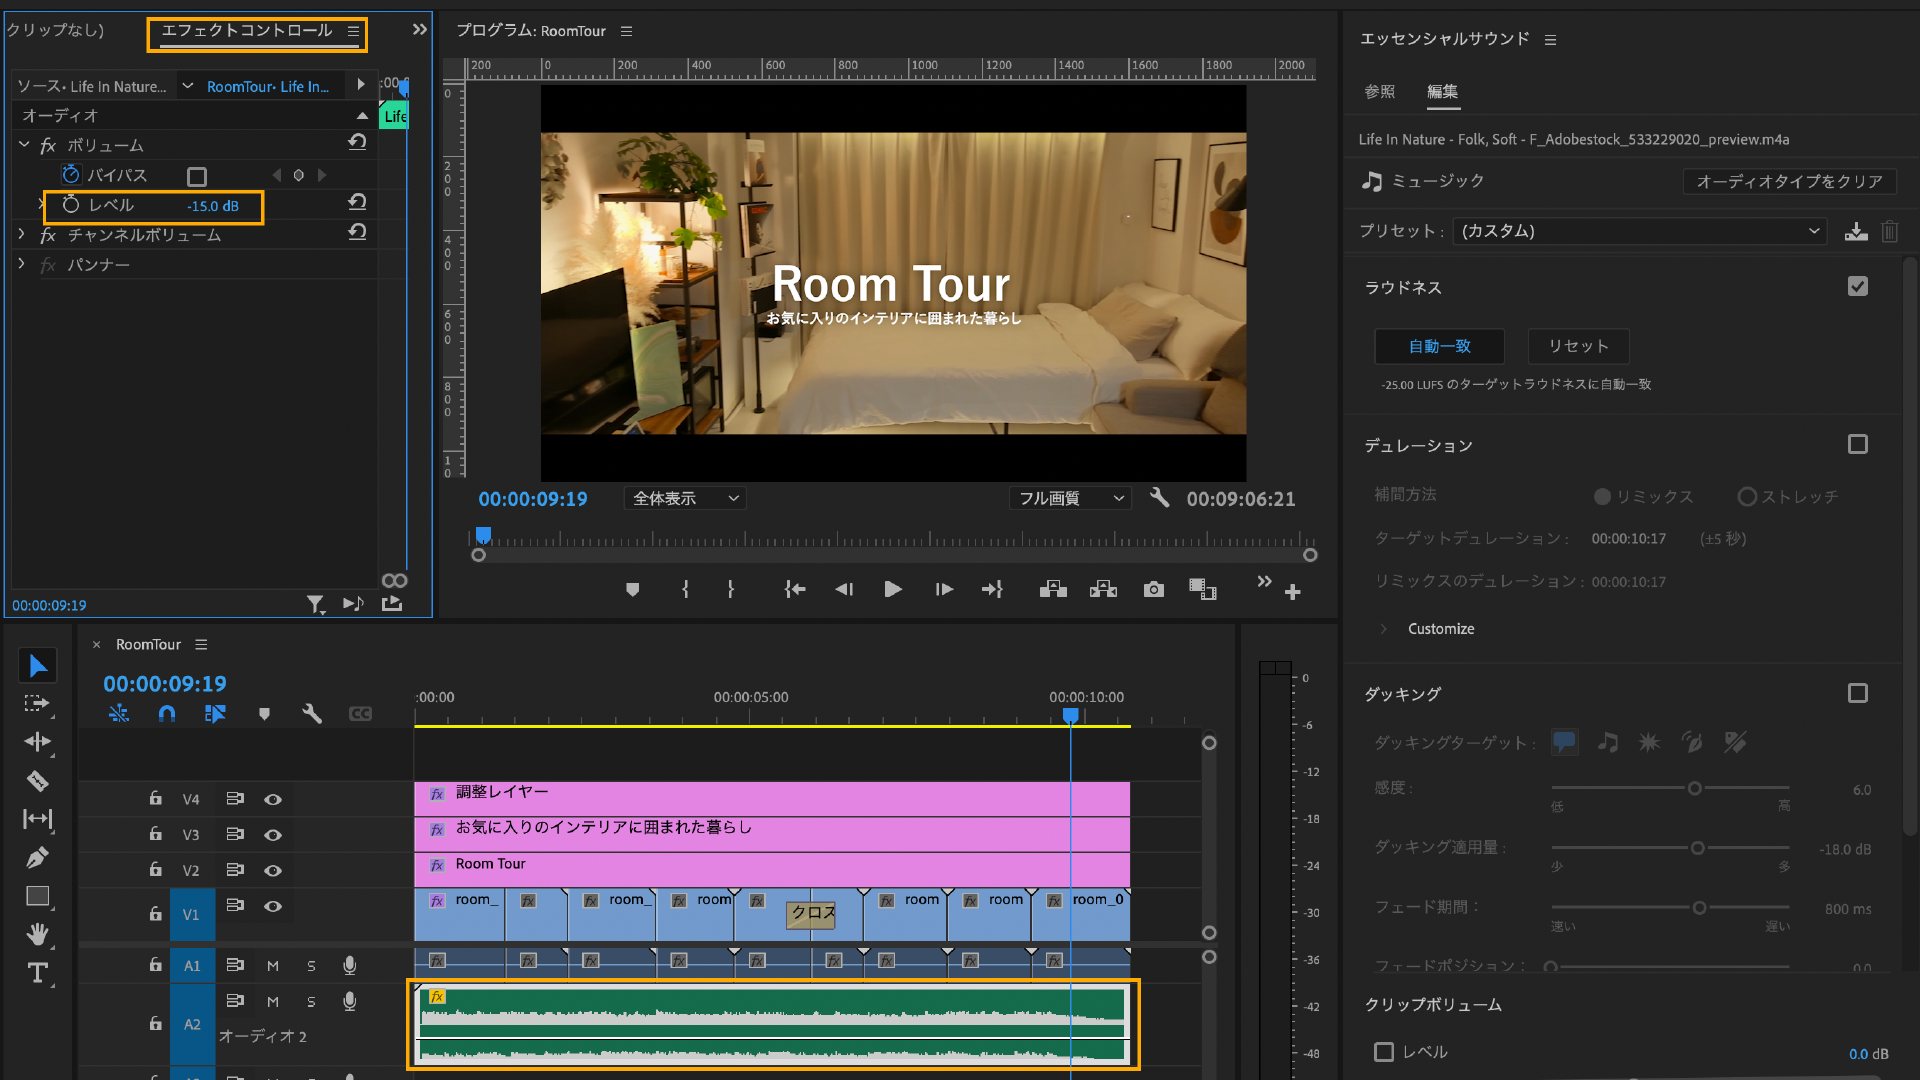Switch to the 参照 tab

(1379, 91)
